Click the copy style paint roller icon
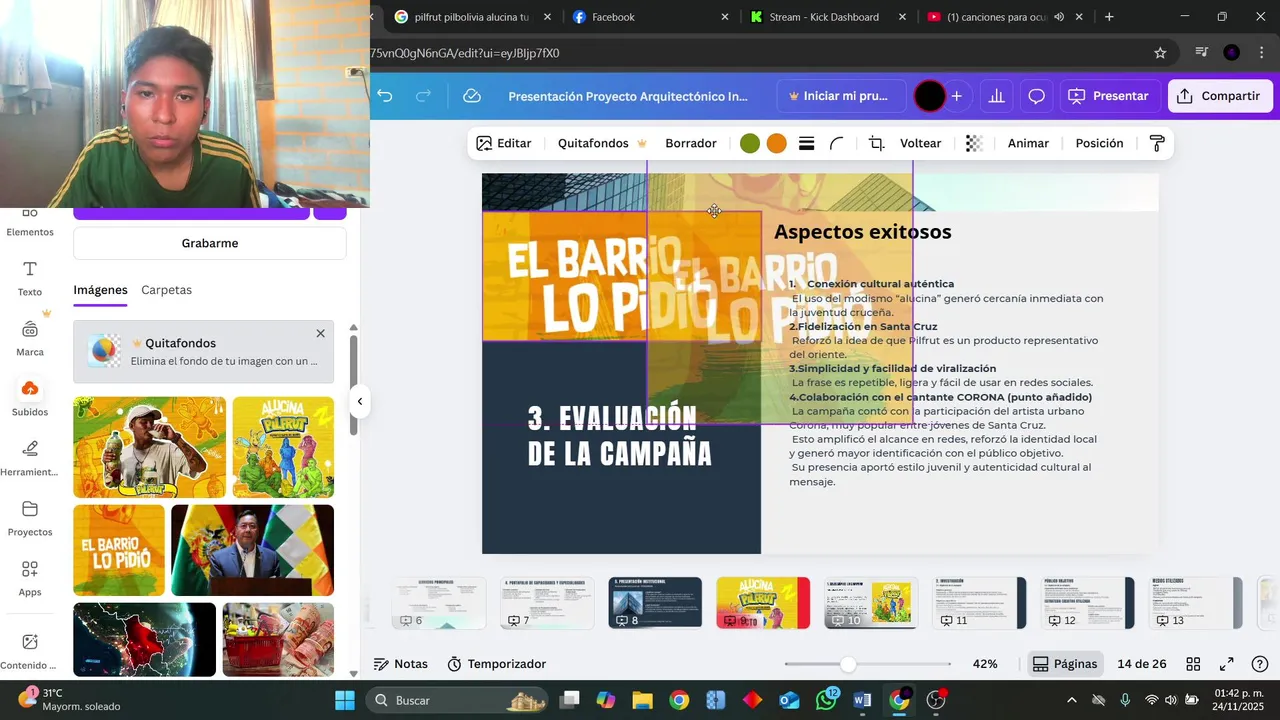 click(1157, 143)
